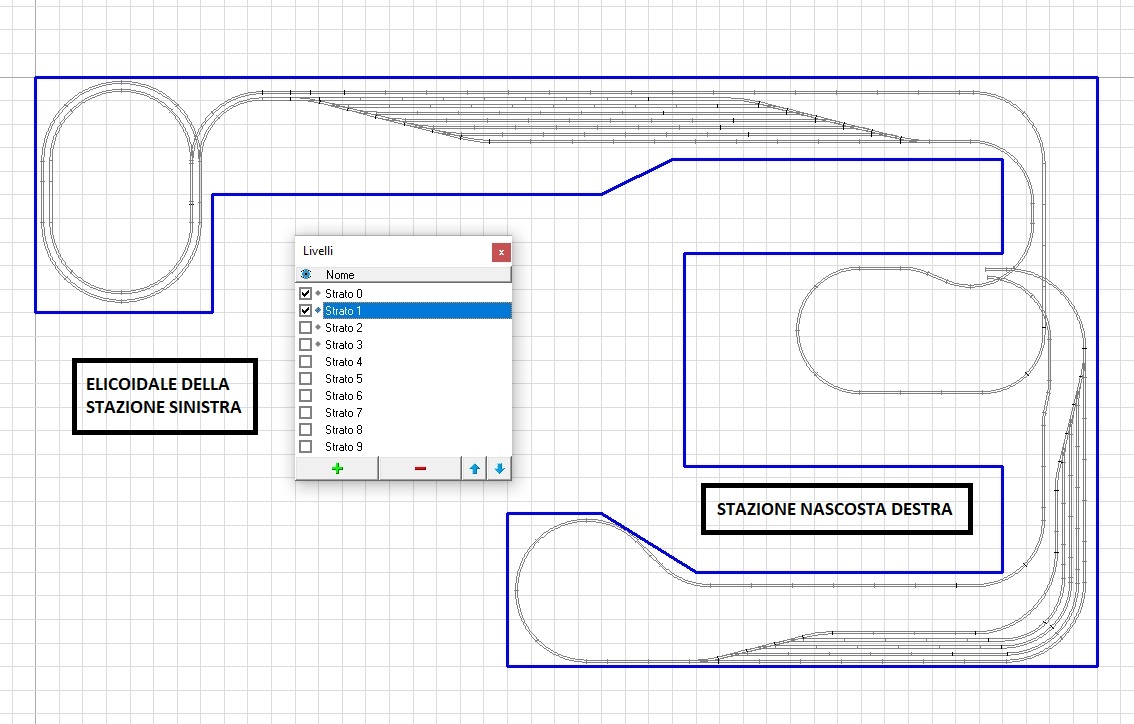
Task: Delete the selected layer with the red minus
Action: click(419, 468)
